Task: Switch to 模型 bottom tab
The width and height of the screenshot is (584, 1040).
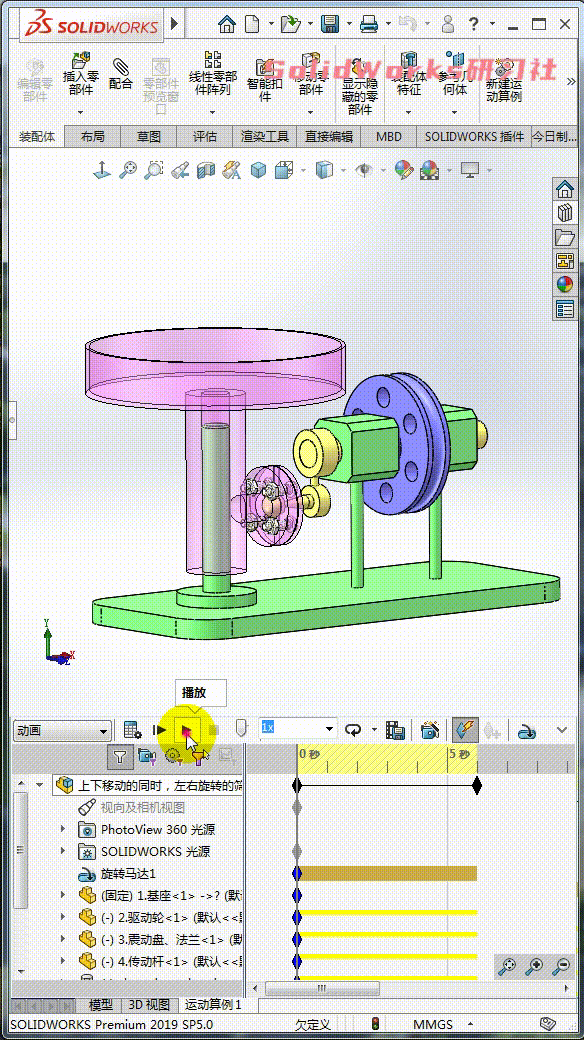Action: [x=101, y=1005]
